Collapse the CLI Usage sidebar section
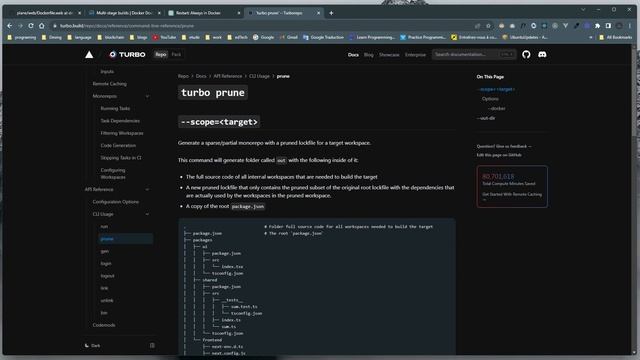Viewport: 640px width, 360px height. click(147, 214)
